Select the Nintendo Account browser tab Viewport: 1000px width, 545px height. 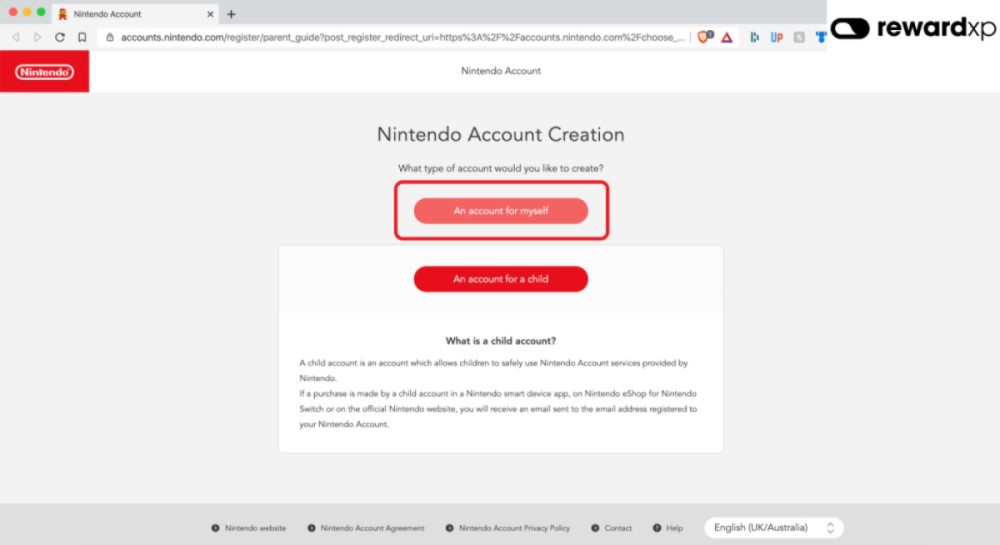pyautogui.click(x=136, y=13)
